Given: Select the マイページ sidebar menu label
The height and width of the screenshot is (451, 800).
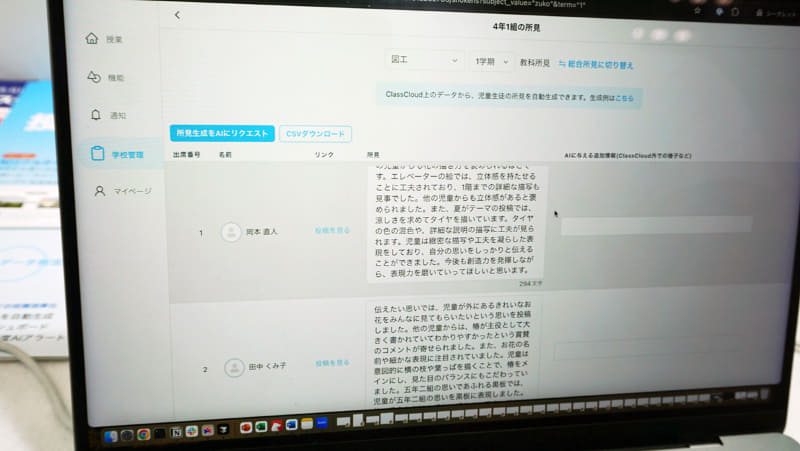Looking at the screenshot, I should 132,191.
